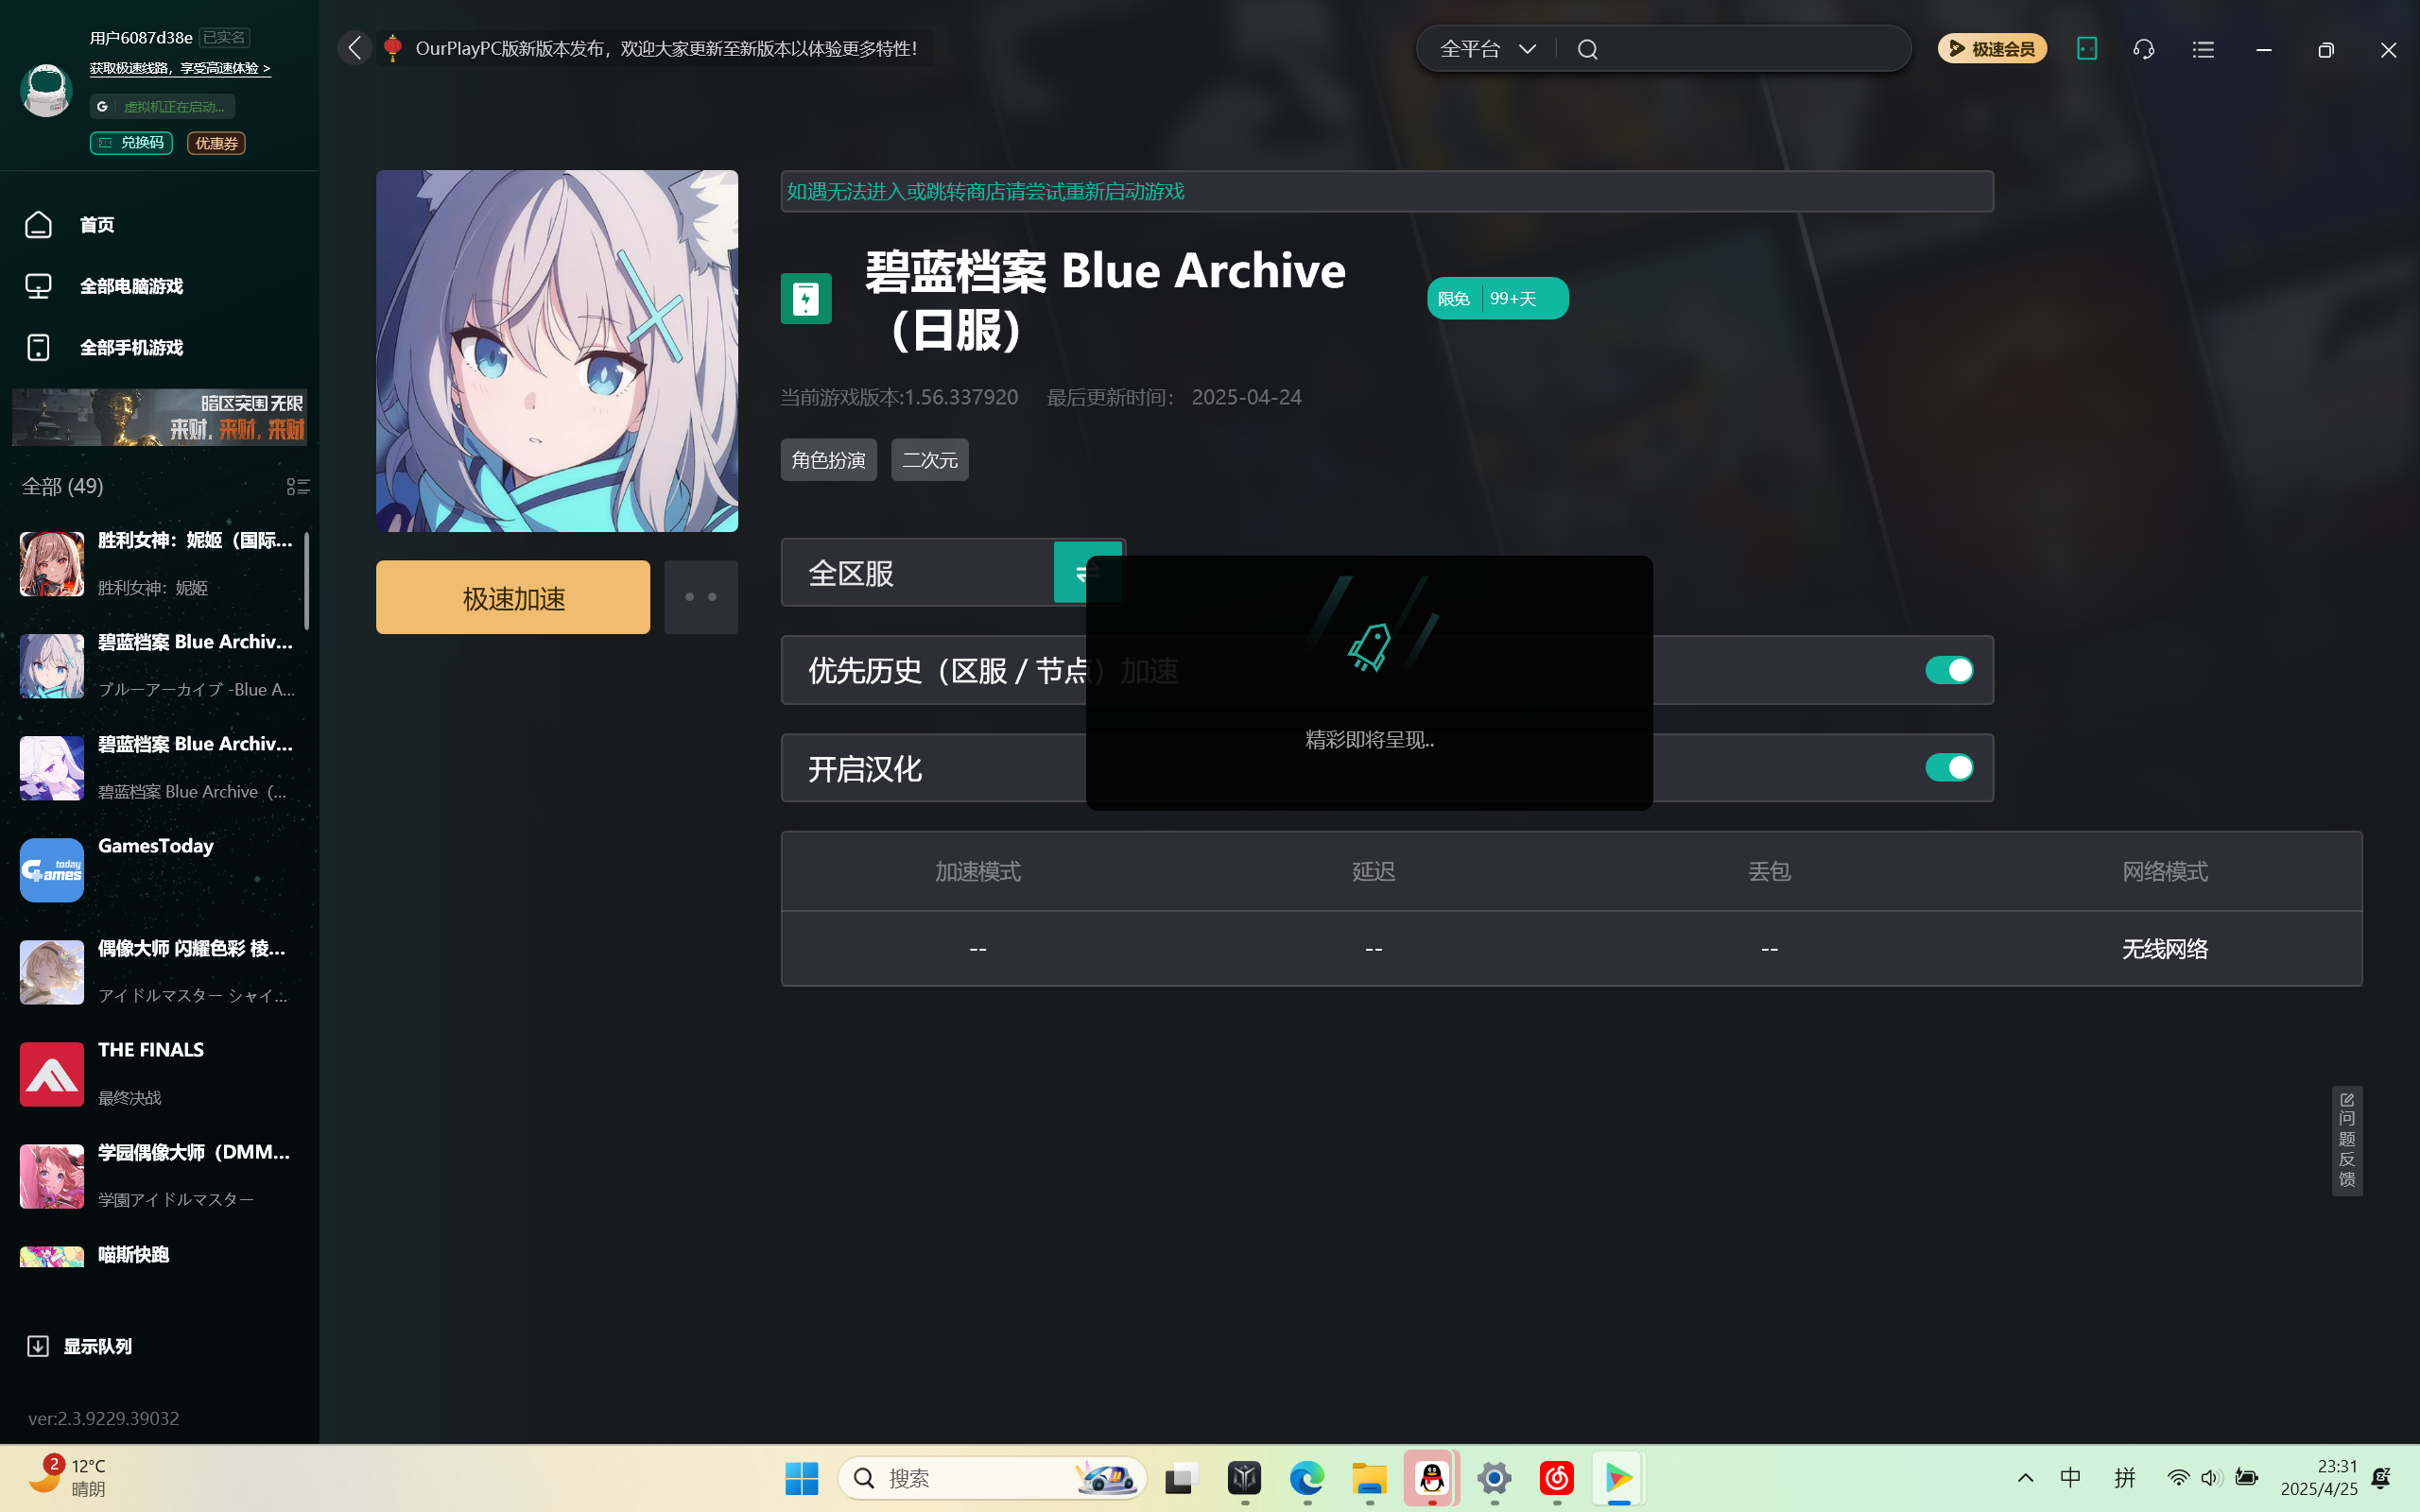Image resolution: width=2420 pixels, height=1512 pixels.
Task: Open File Explorer from taskbar
Action: [1369, 1478]
